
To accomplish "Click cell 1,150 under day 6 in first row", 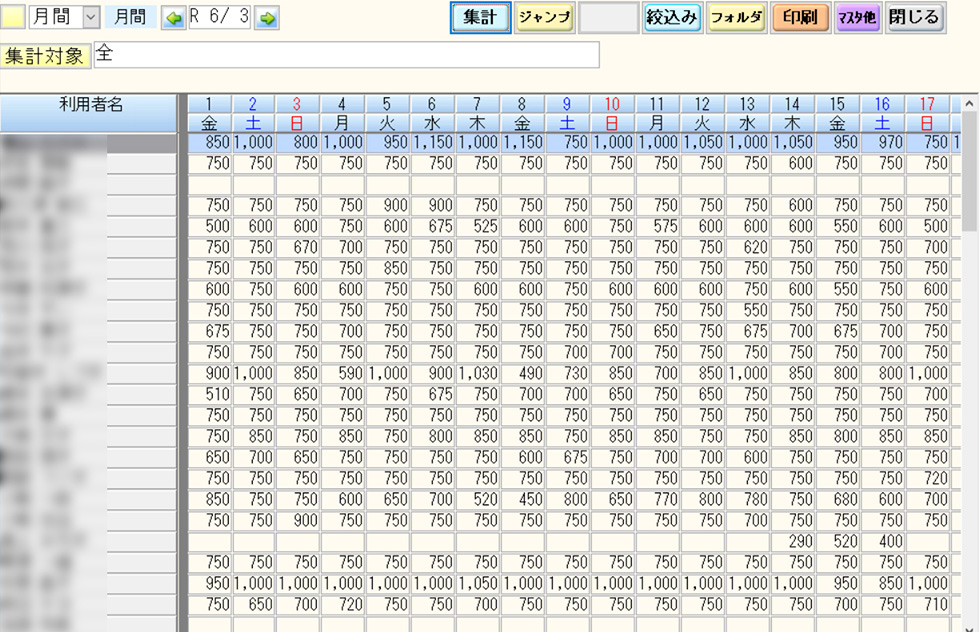I will tap(432, 143).
